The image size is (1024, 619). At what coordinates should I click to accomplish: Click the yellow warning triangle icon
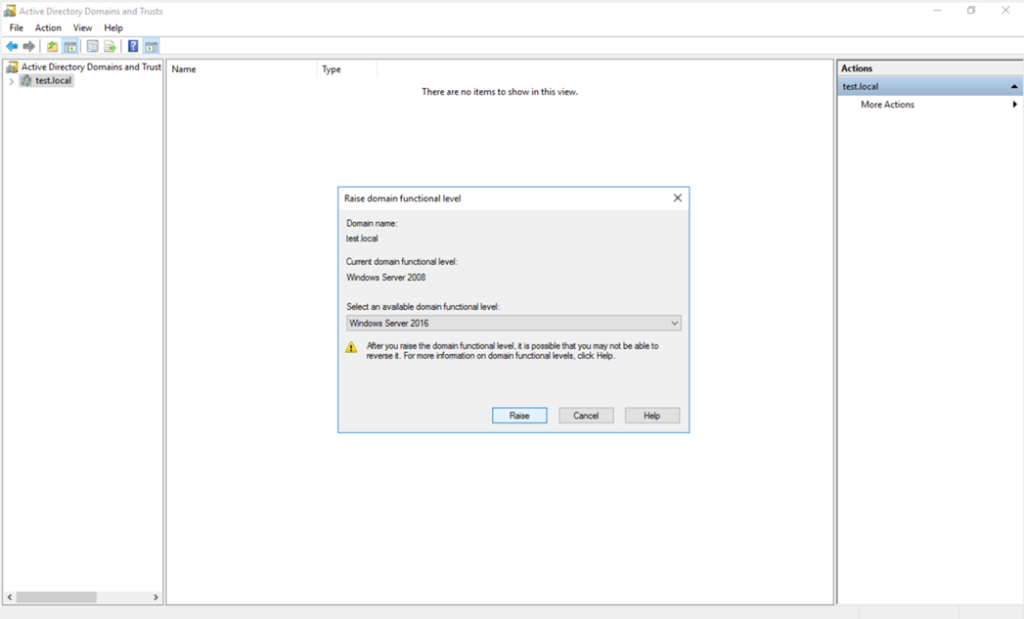point(351,347)
